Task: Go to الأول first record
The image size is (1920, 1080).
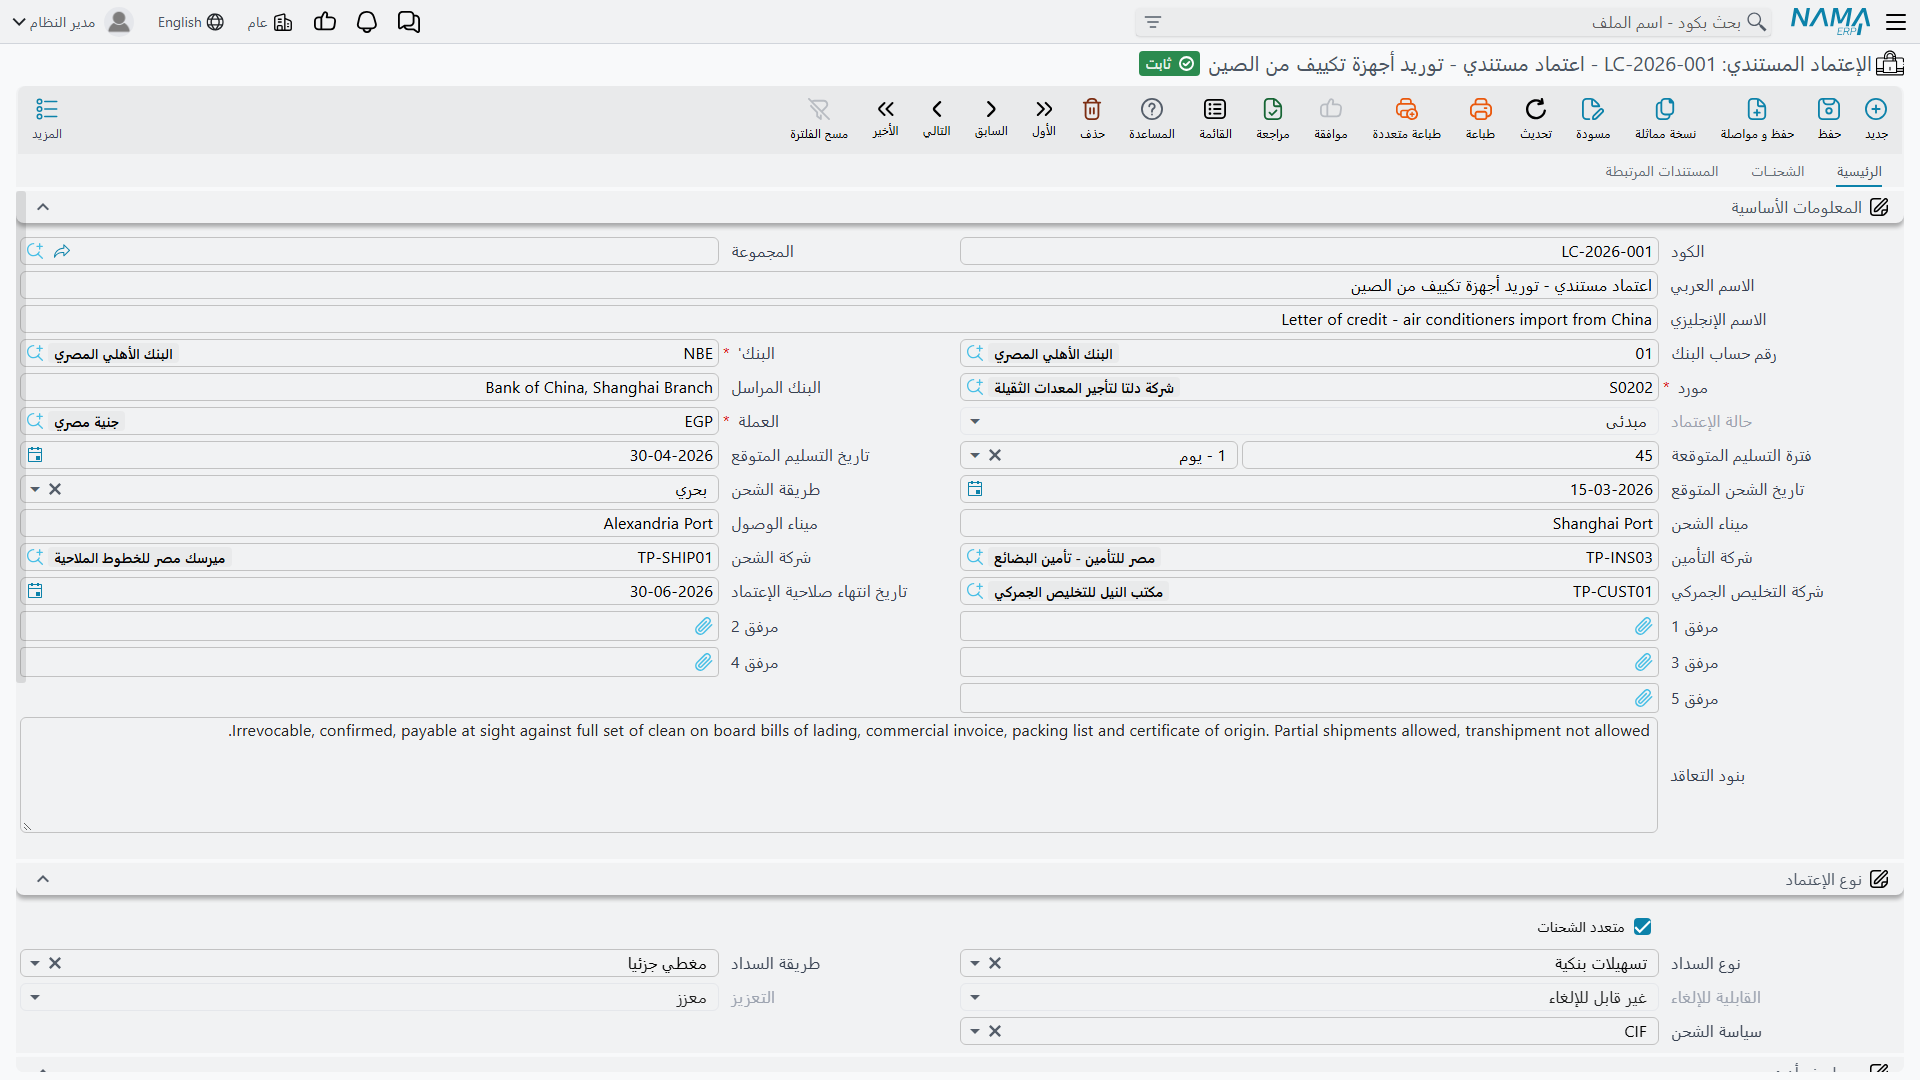Action: [1044, 109]
